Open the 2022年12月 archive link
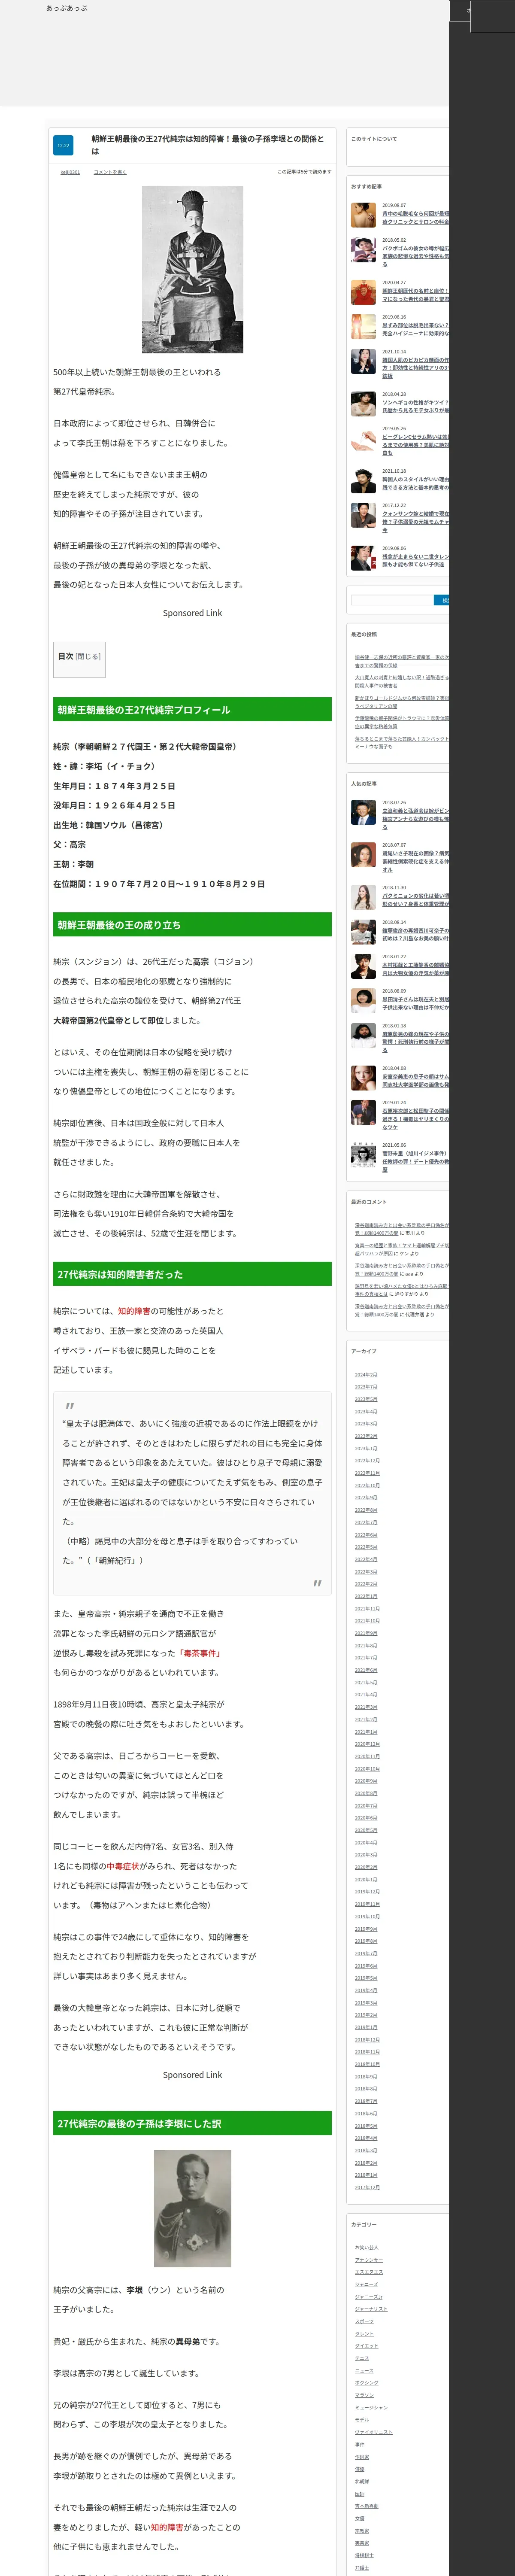 pyautogui.click(x=367, y=1460)
